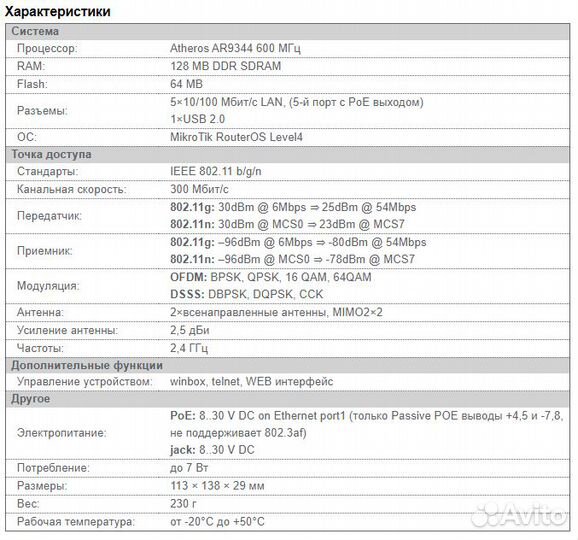Image resolution: width=578 pixels, height=540 pixels.
Task: Select the 'до 7 Вт' value
Action: [189, 468]
